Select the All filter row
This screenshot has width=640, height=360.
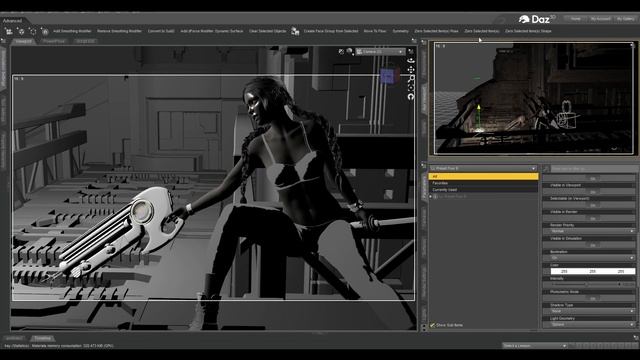click(x=483, y=176)
